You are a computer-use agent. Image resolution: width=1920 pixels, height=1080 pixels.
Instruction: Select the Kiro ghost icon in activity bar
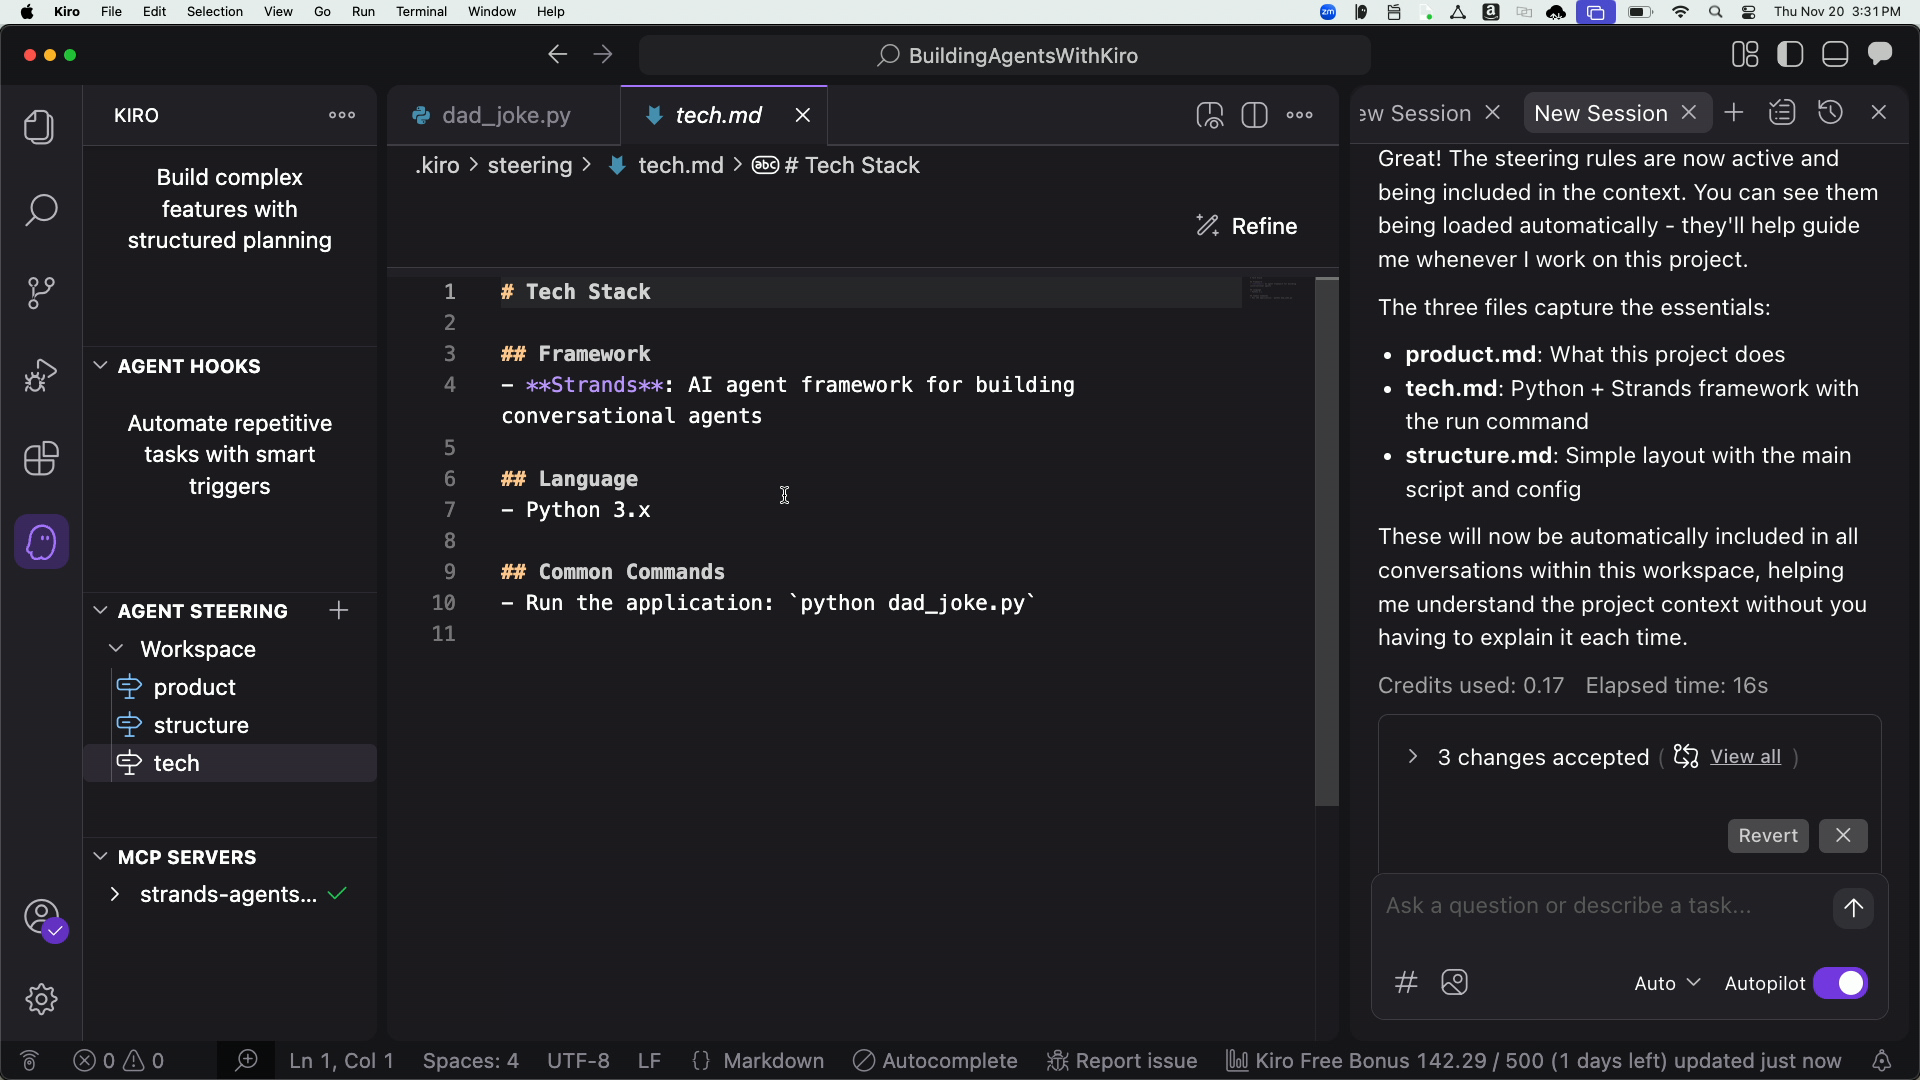coord(41,542)
